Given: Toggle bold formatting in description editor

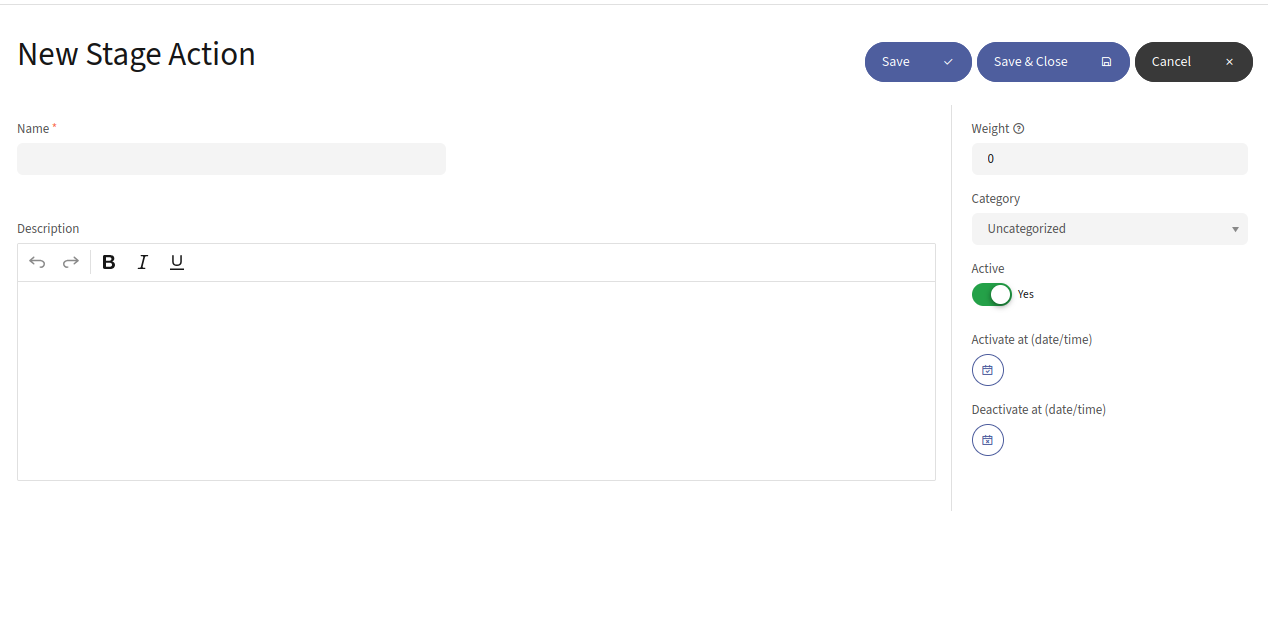Looking at the screenshot, I should [109, 262].
